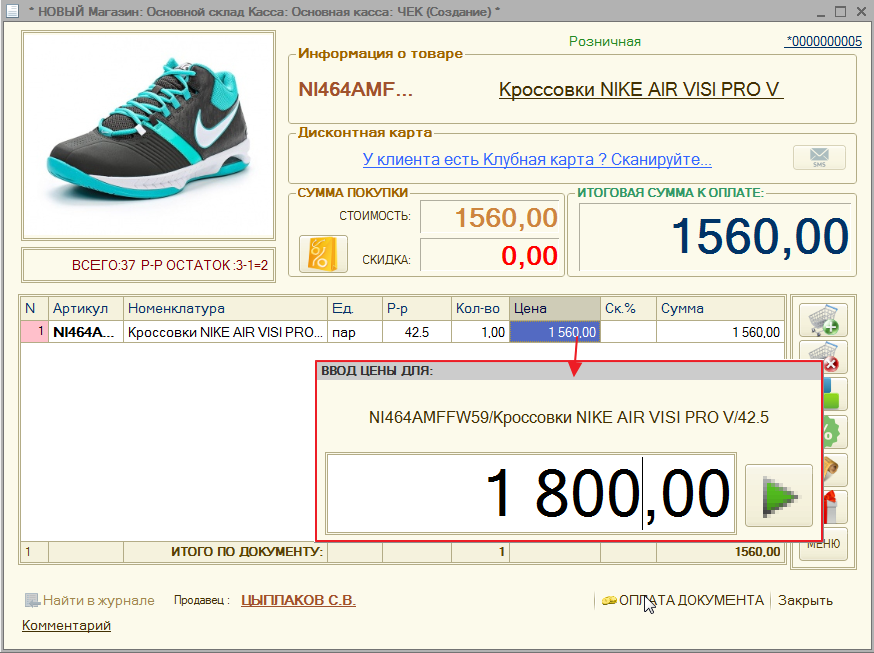Click the price input field showing 1 800,00
This screenshot has height=653, width=874.
pyautogui.click(x=531, y=494)
